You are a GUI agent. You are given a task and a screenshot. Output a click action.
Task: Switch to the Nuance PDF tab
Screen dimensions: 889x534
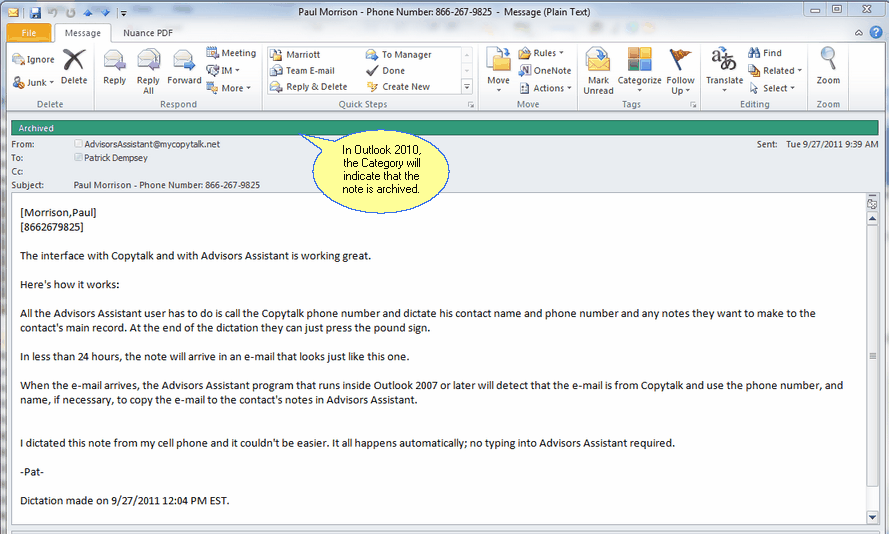click(x=148, y=33)
